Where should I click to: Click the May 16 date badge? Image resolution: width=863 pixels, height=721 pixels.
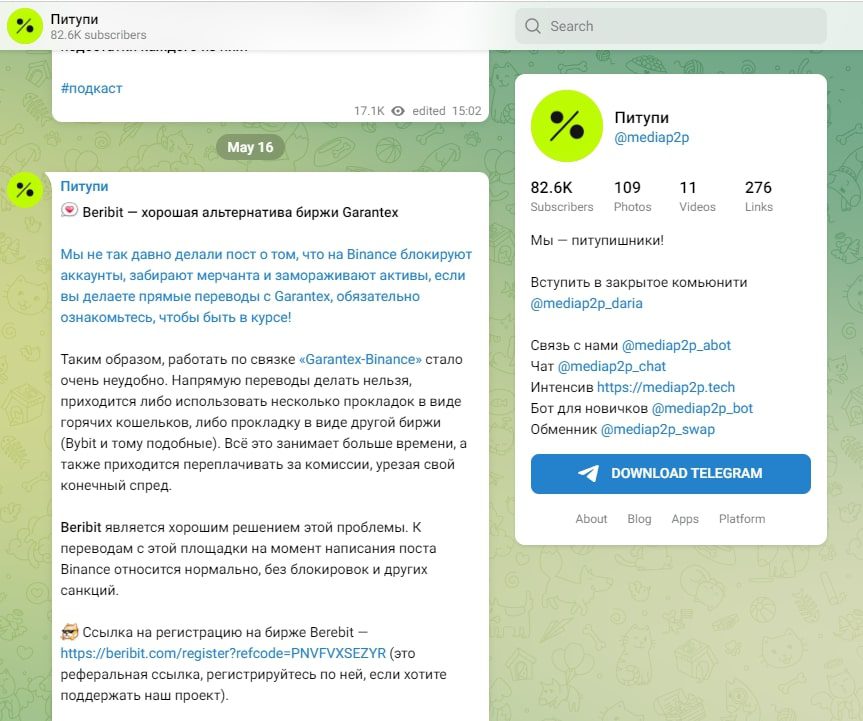(x=250, y=147)
